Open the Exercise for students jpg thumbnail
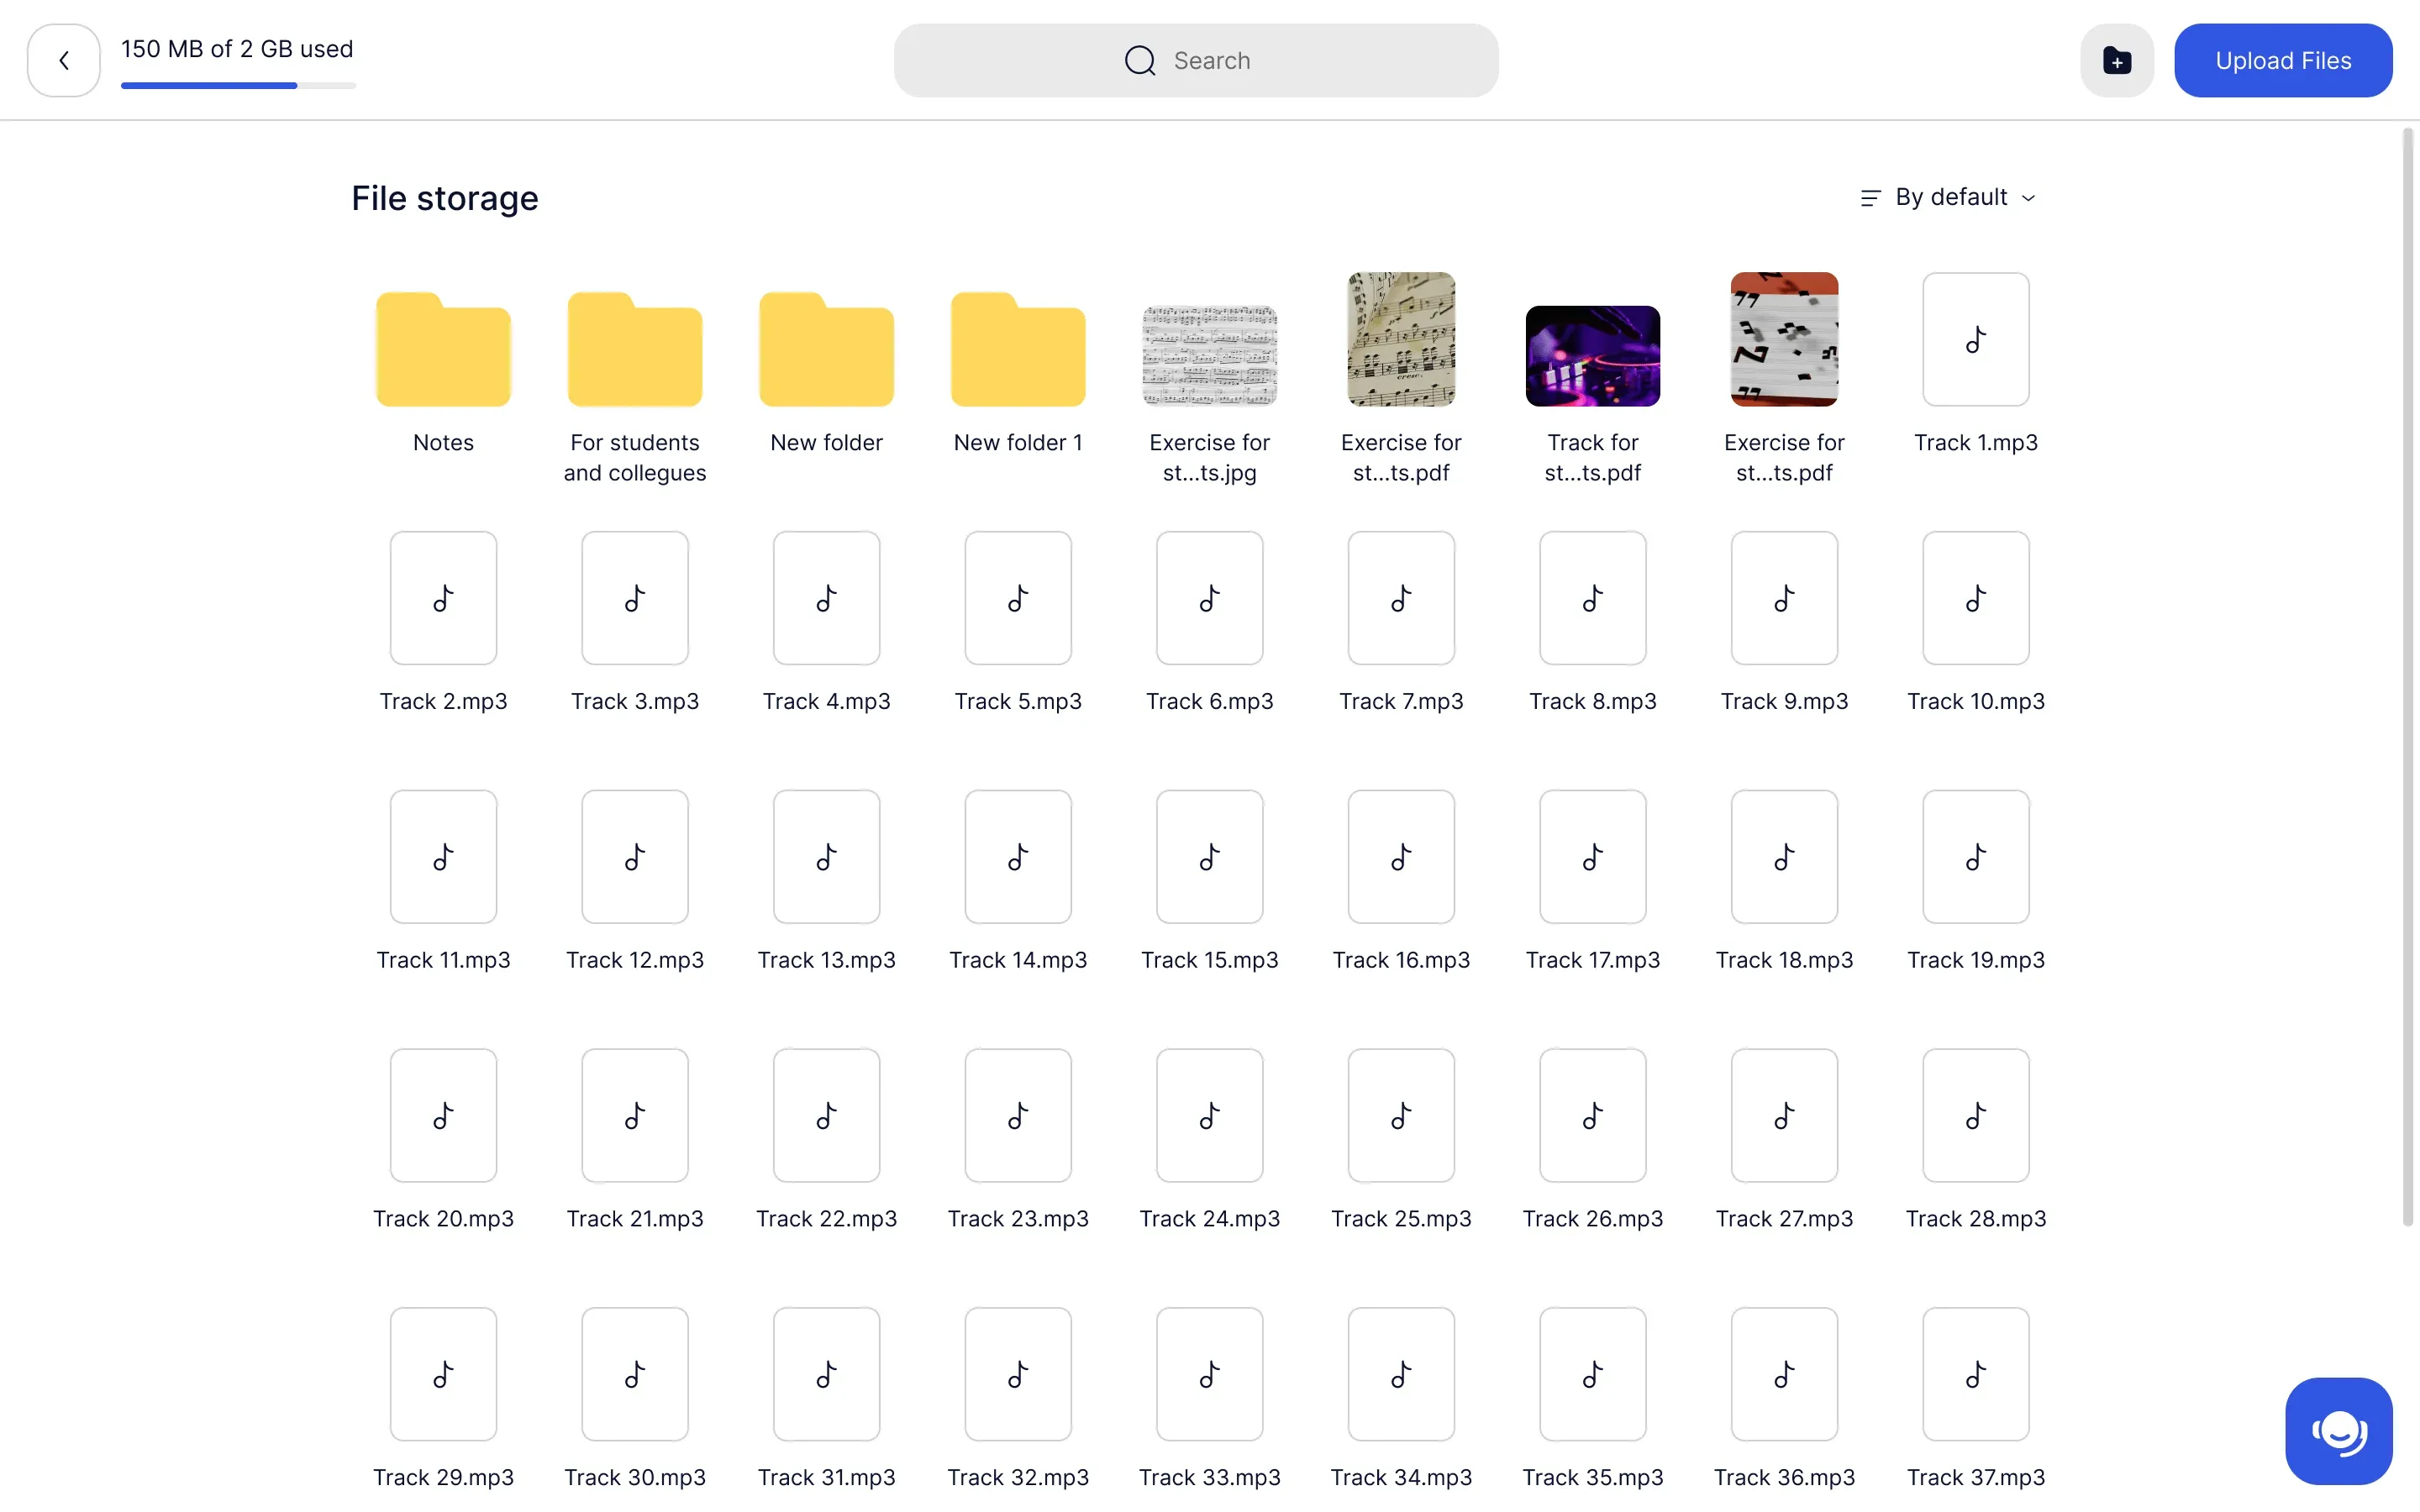 tap(1209, 356)
